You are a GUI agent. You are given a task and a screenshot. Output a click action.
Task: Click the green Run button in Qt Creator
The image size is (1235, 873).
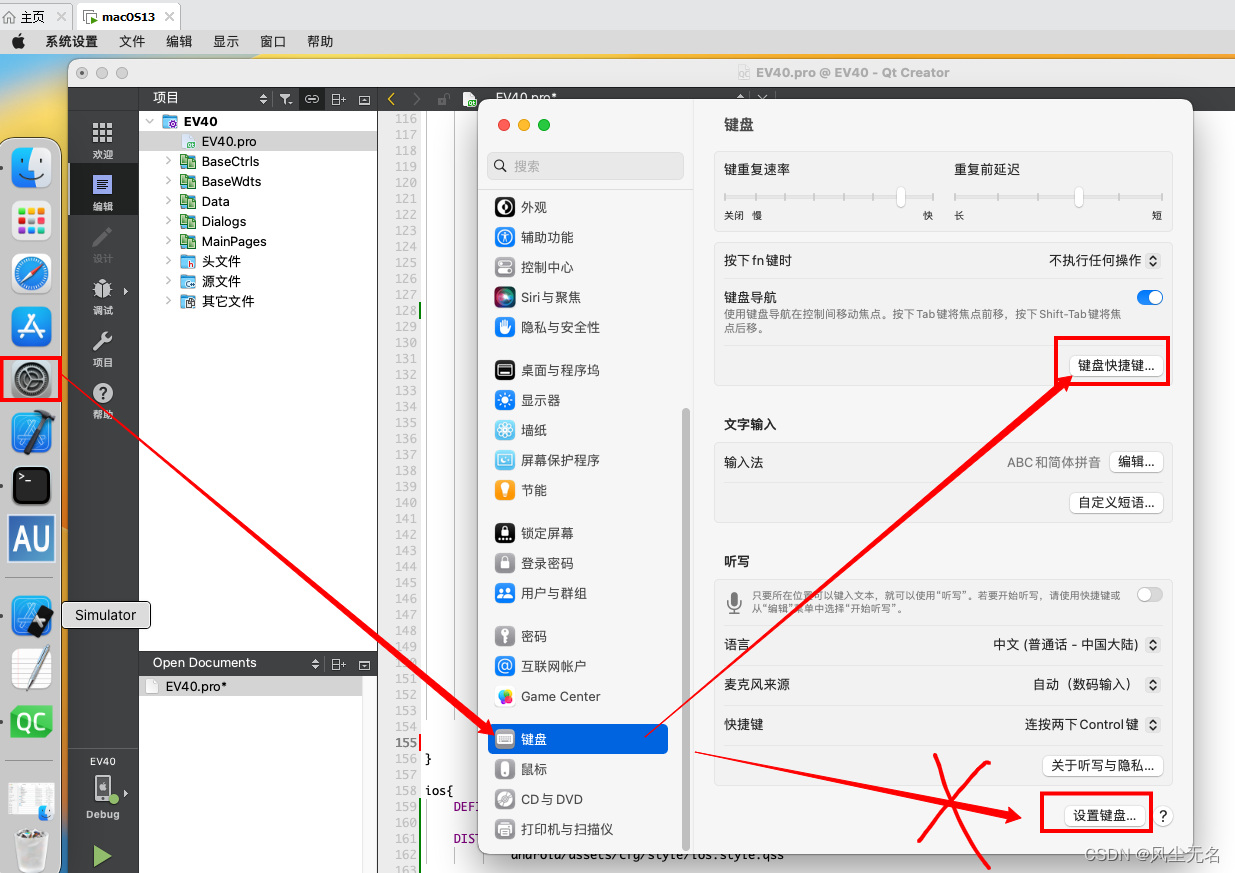(x=102, y=856)
